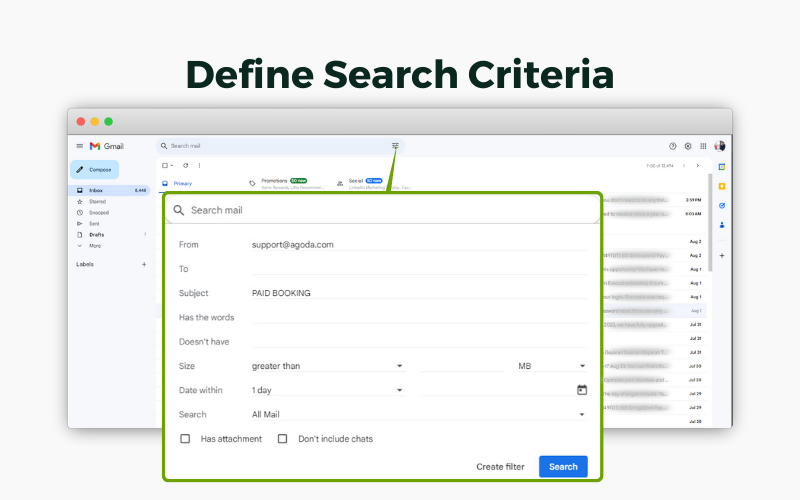Open the Settings gear icon
The height and width of the screenshot is (500, 800).
coord(688,146)
